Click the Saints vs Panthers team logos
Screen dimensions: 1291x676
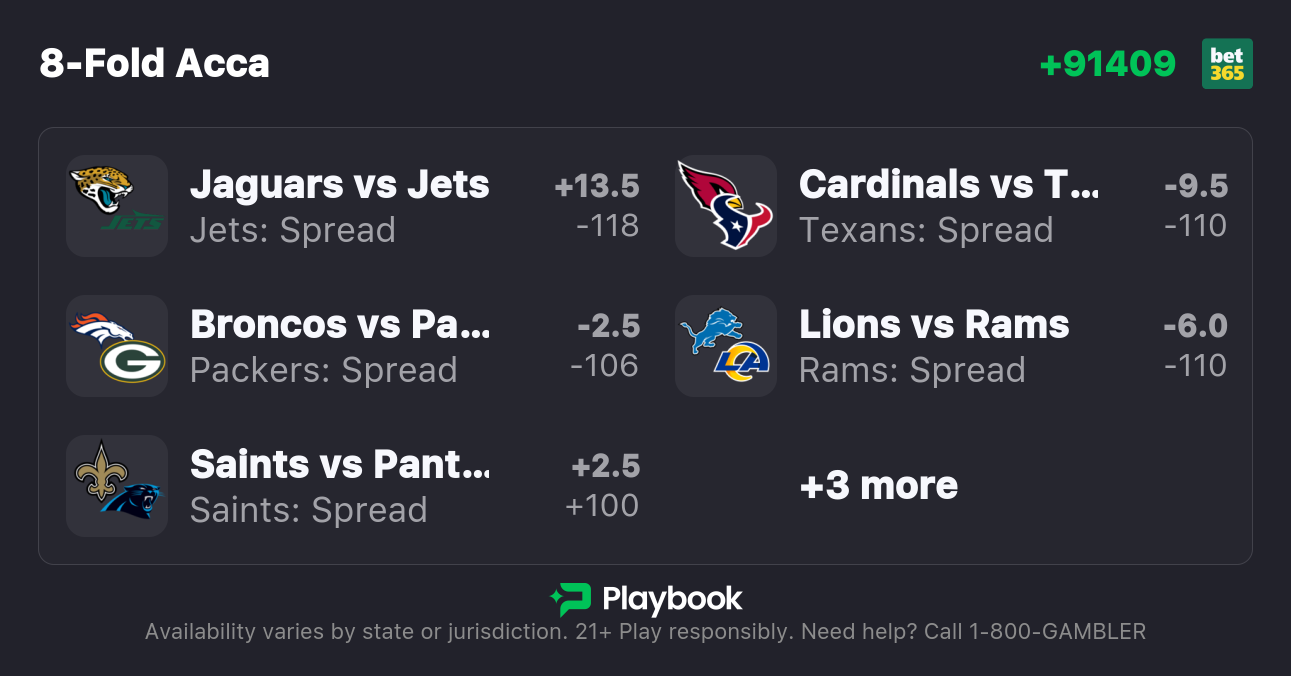point(117,486)
